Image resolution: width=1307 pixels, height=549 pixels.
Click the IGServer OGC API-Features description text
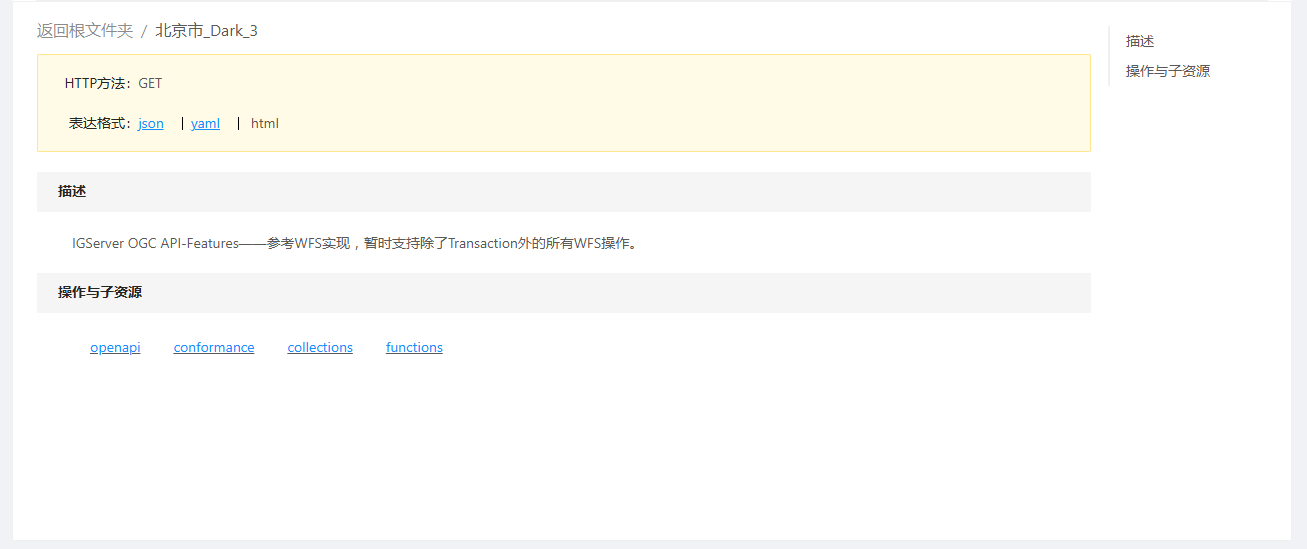coord(354,243)
